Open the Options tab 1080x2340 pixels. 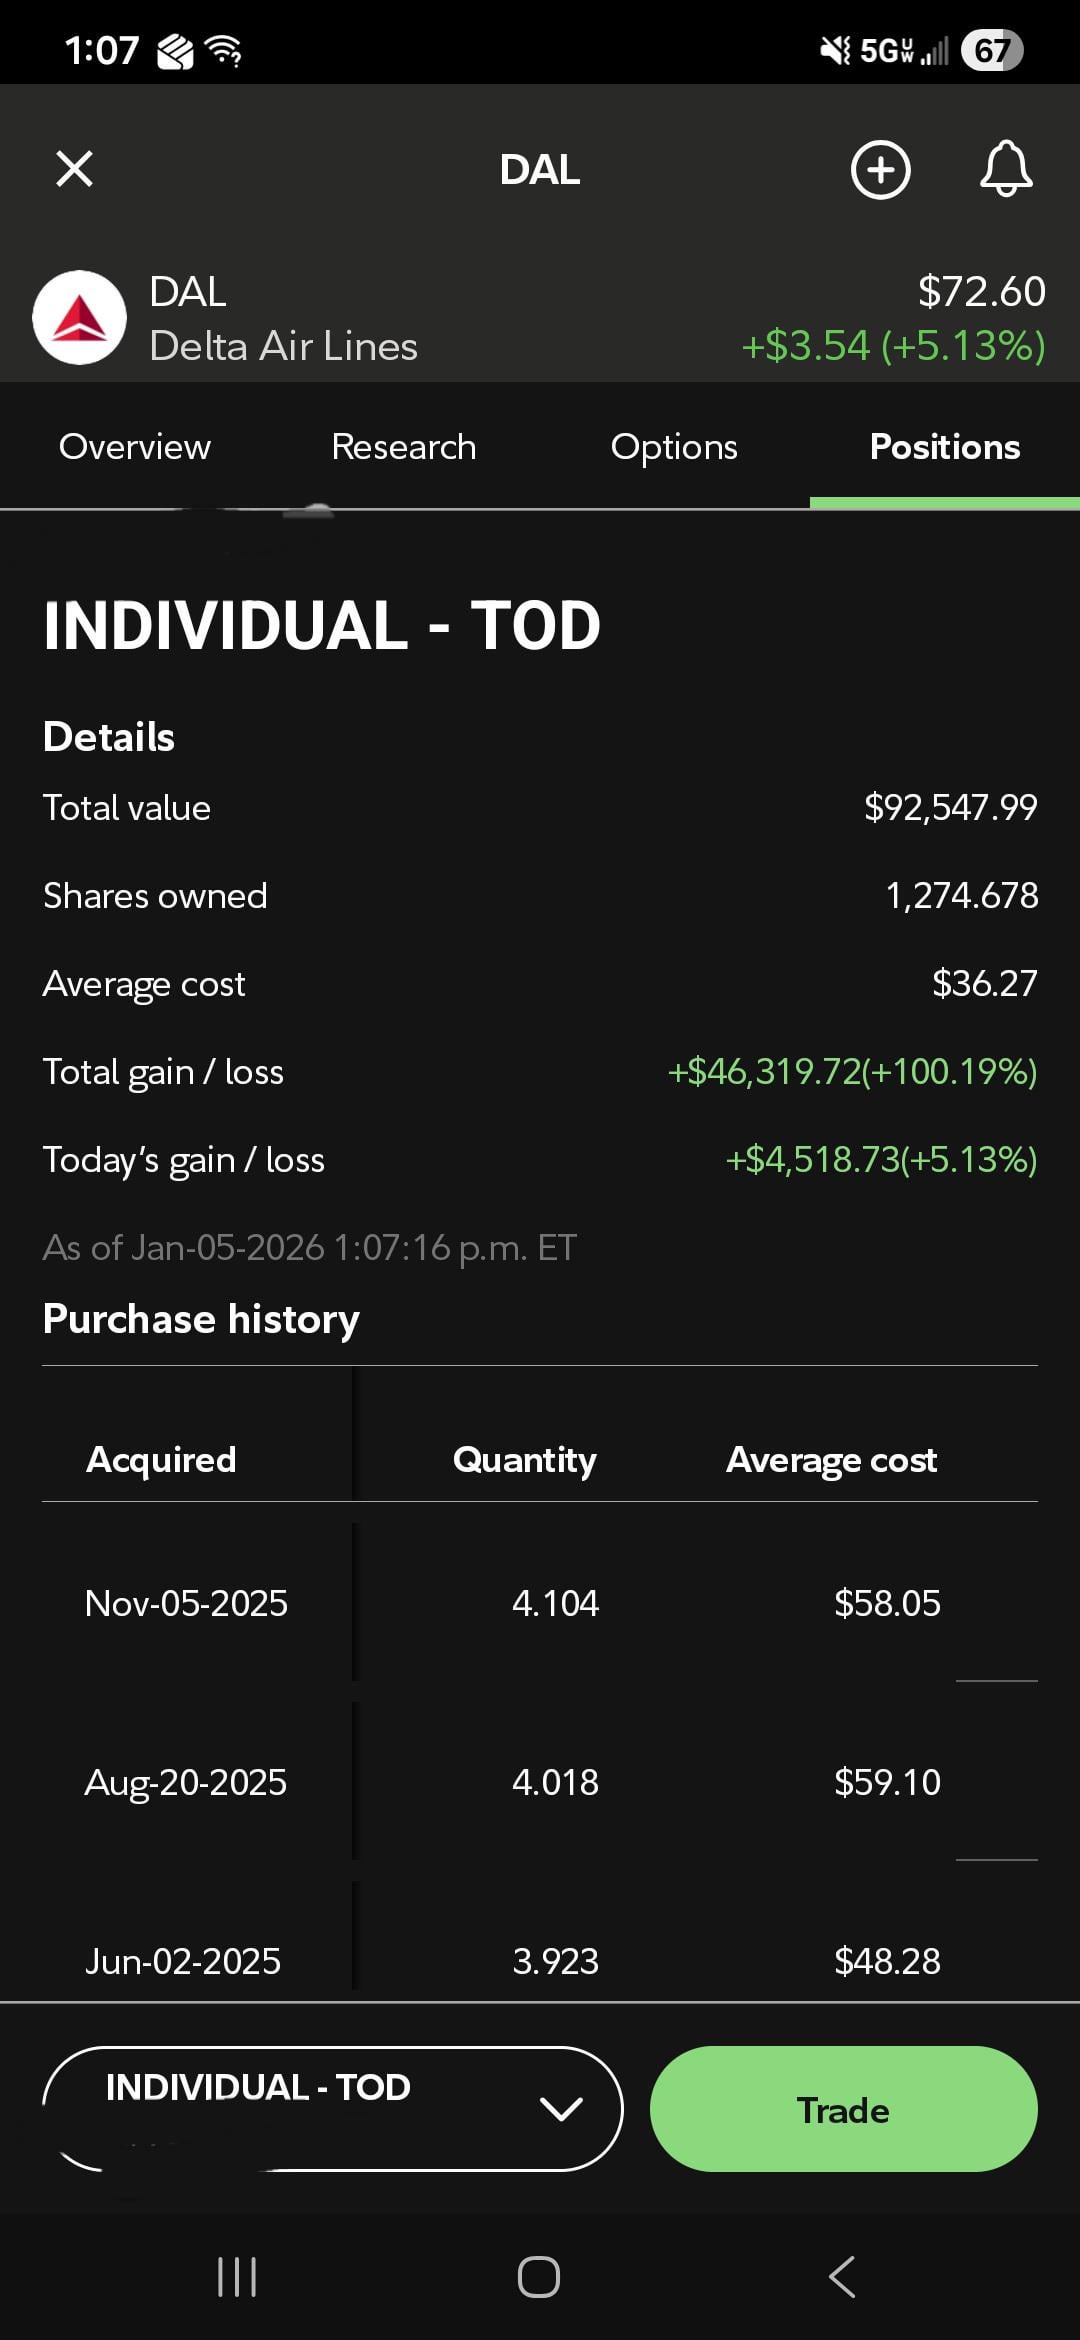pos(674,447)
